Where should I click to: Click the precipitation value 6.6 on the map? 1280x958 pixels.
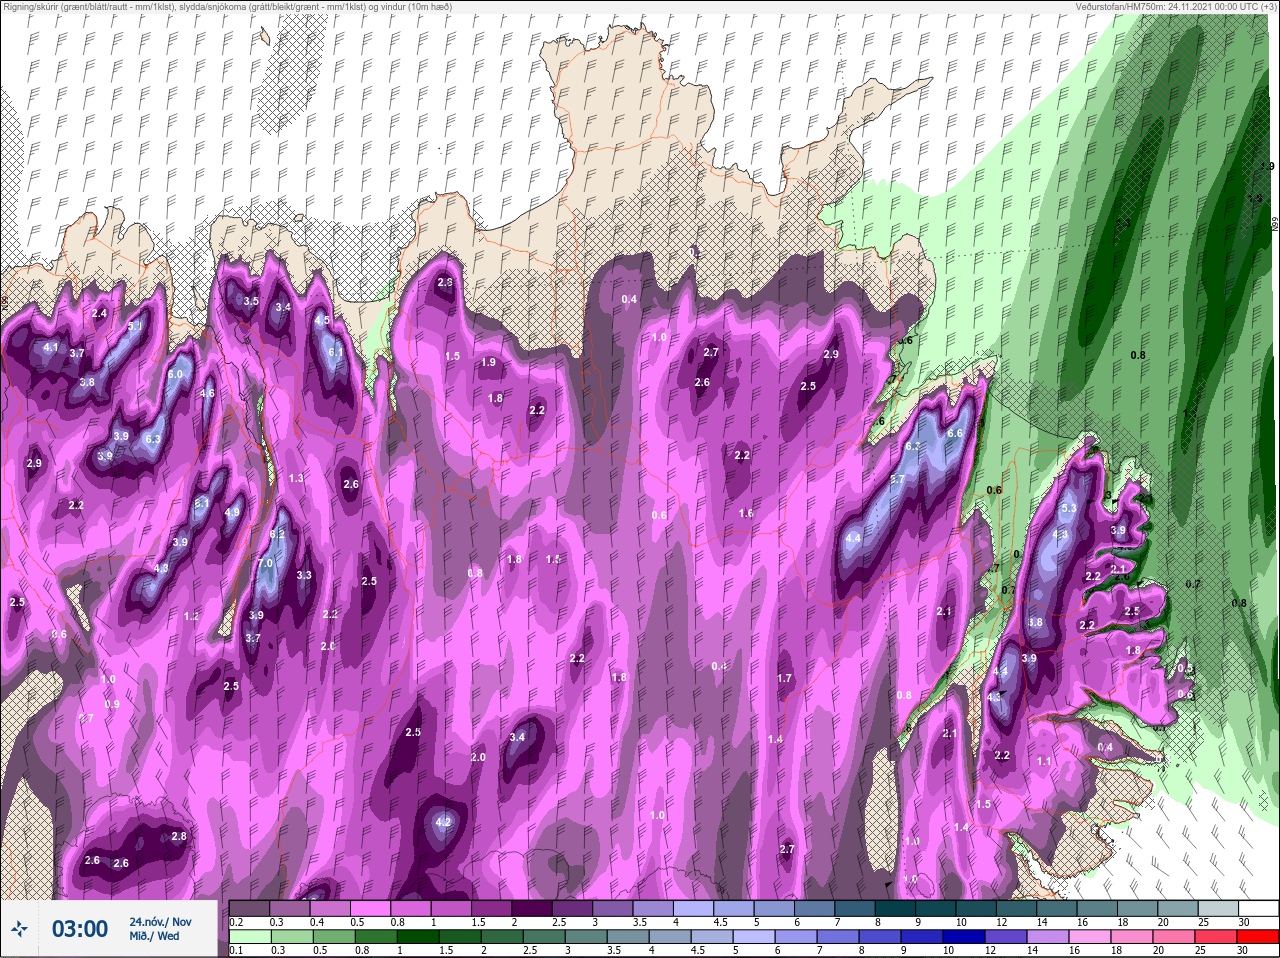(x=954, y=433)
